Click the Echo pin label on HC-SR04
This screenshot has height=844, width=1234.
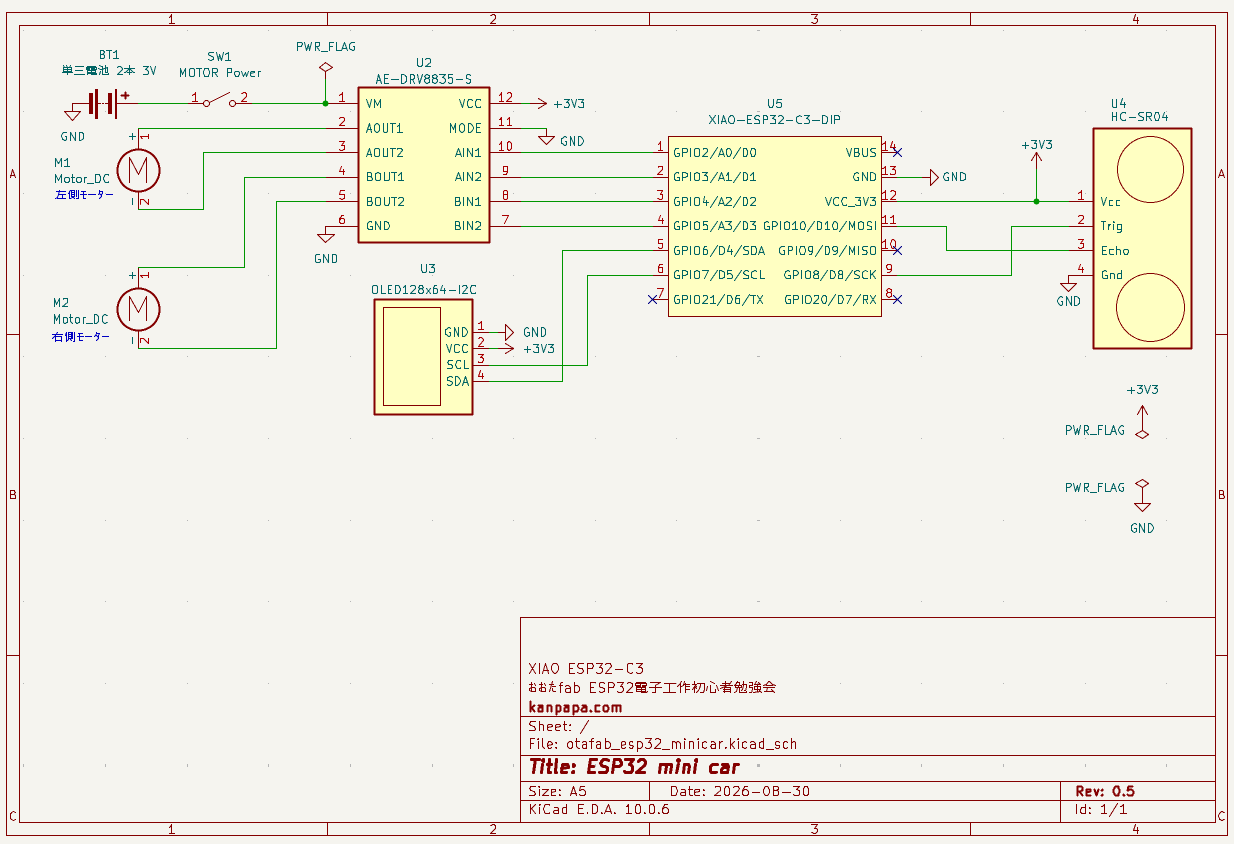pos(1115,250)
